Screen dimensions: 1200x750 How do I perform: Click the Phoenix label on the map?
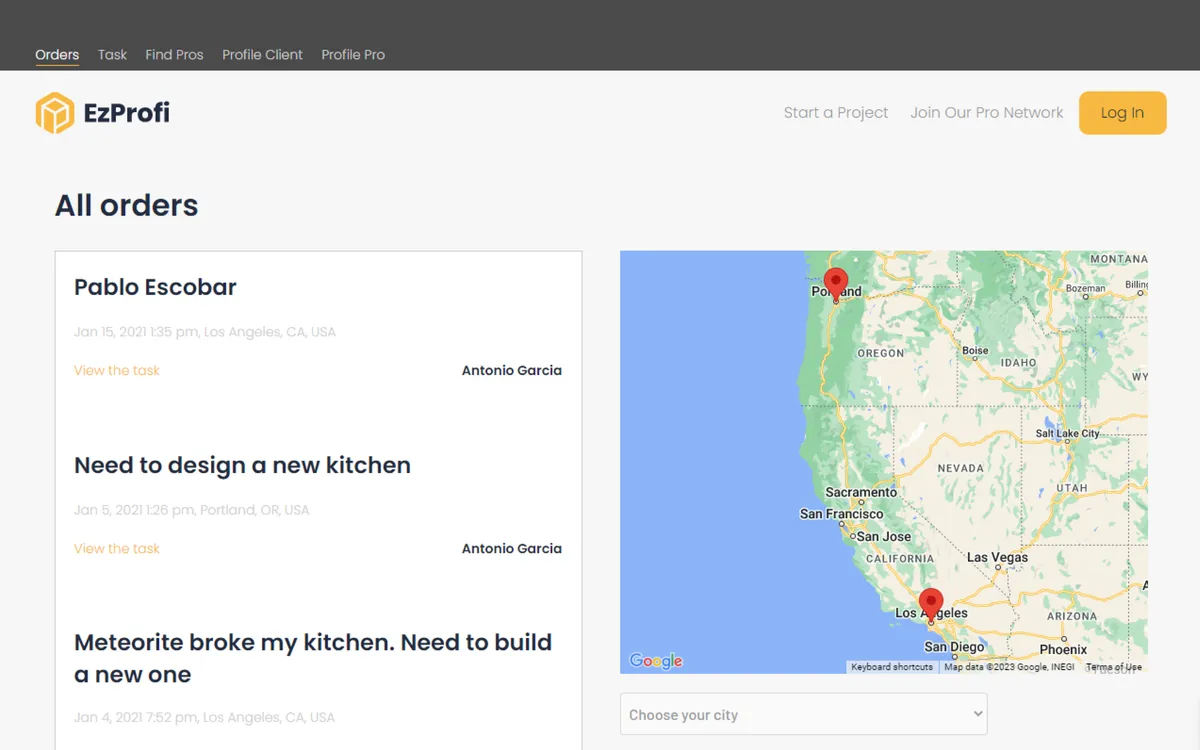(x=1063, y=650)
